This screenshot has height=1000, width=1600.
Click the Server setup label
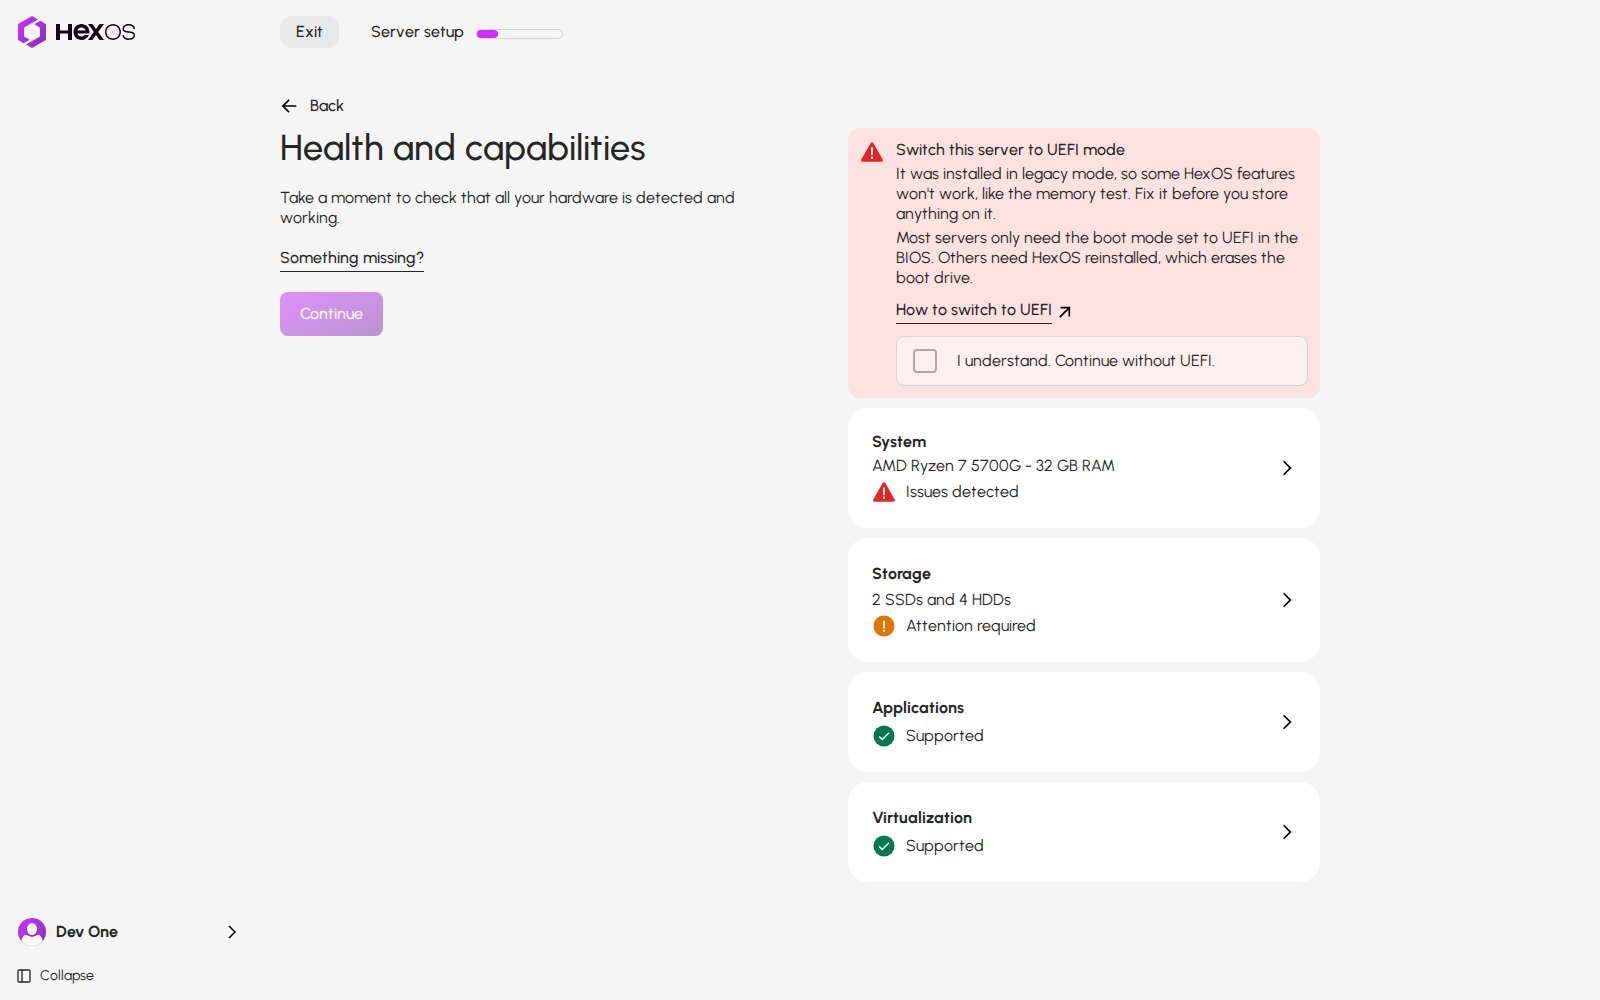tap(417, 32)
